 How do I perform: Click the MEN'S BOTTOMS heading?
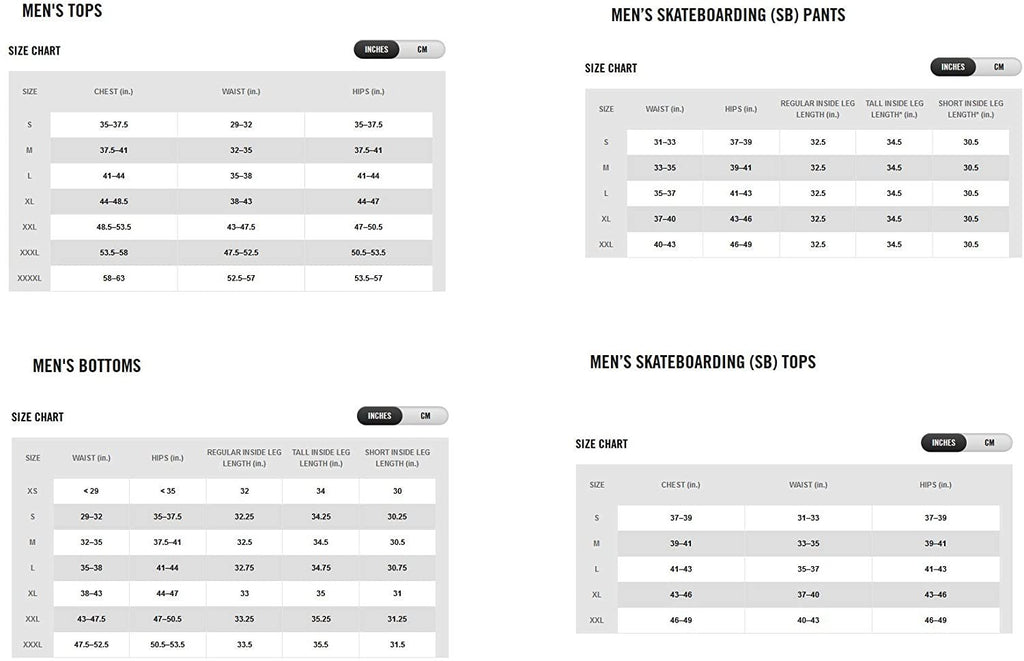(x=87, y=365)
